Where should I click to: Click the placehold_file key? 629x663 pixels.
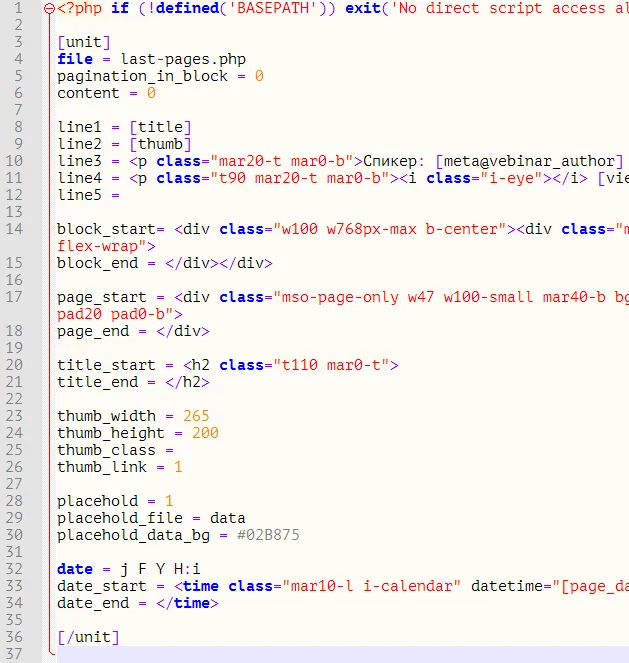(x=120, y=518)
